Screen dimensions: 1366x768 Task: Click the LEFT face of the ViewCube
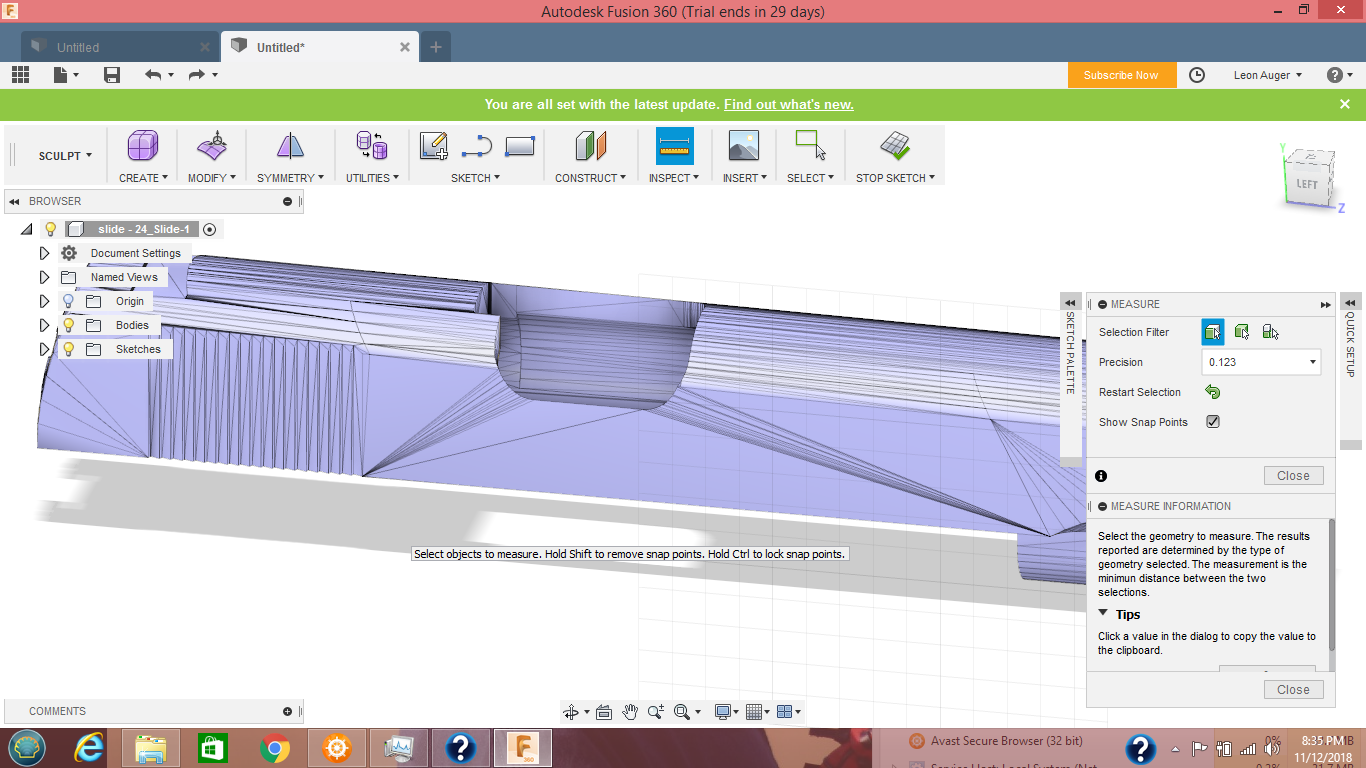(x=1306, y=184)
